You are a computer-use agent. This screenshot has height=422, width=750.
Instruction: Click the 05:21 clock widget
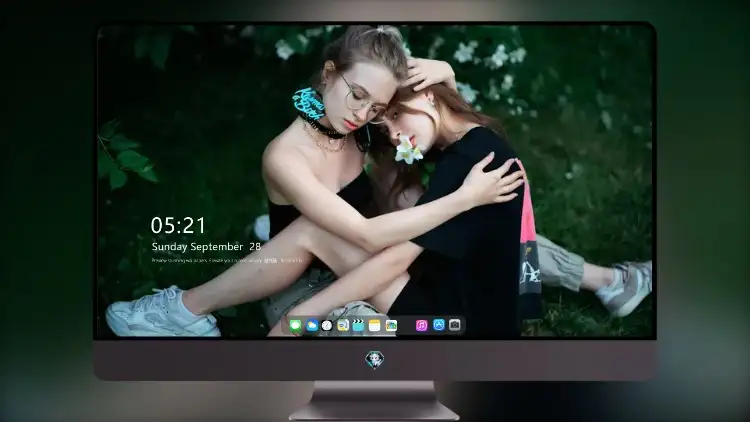click(178, 225)
